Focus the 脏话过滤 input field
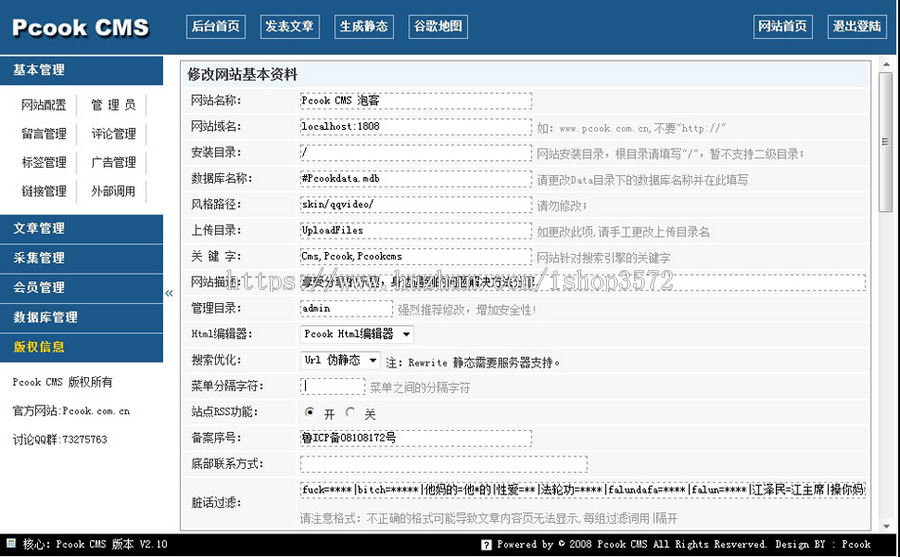900x557 pixels. tap(583, 490)
